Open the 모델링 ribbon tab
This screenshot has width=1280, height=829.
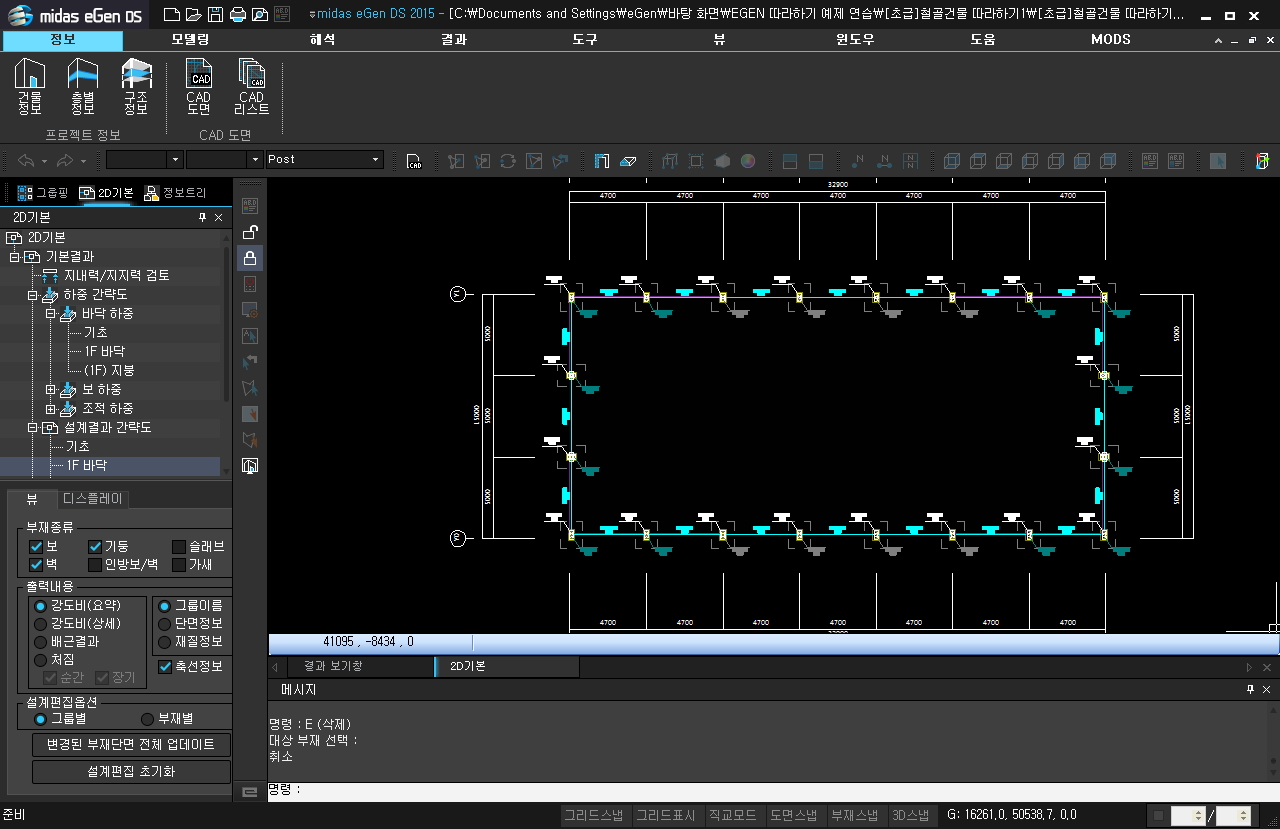tap(190, 40)
